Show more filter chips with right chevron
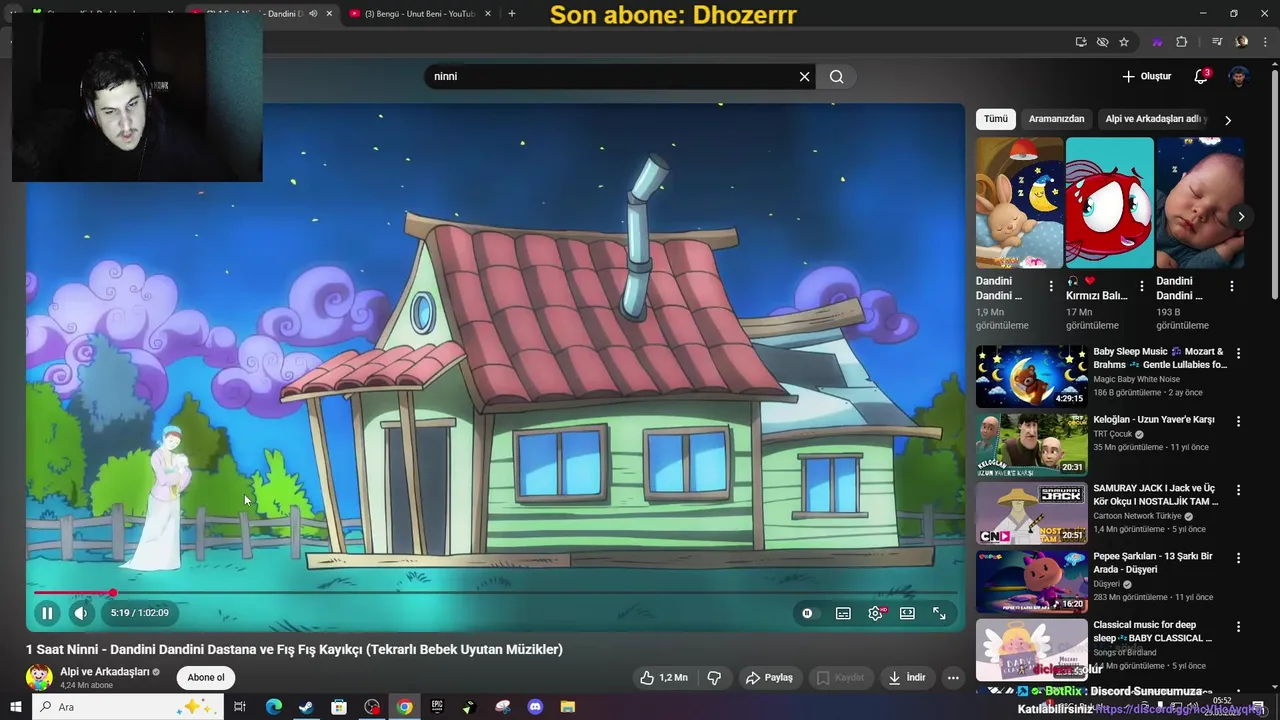The width and height of the screenshot is (1280, 720). tap(1228, 119)
